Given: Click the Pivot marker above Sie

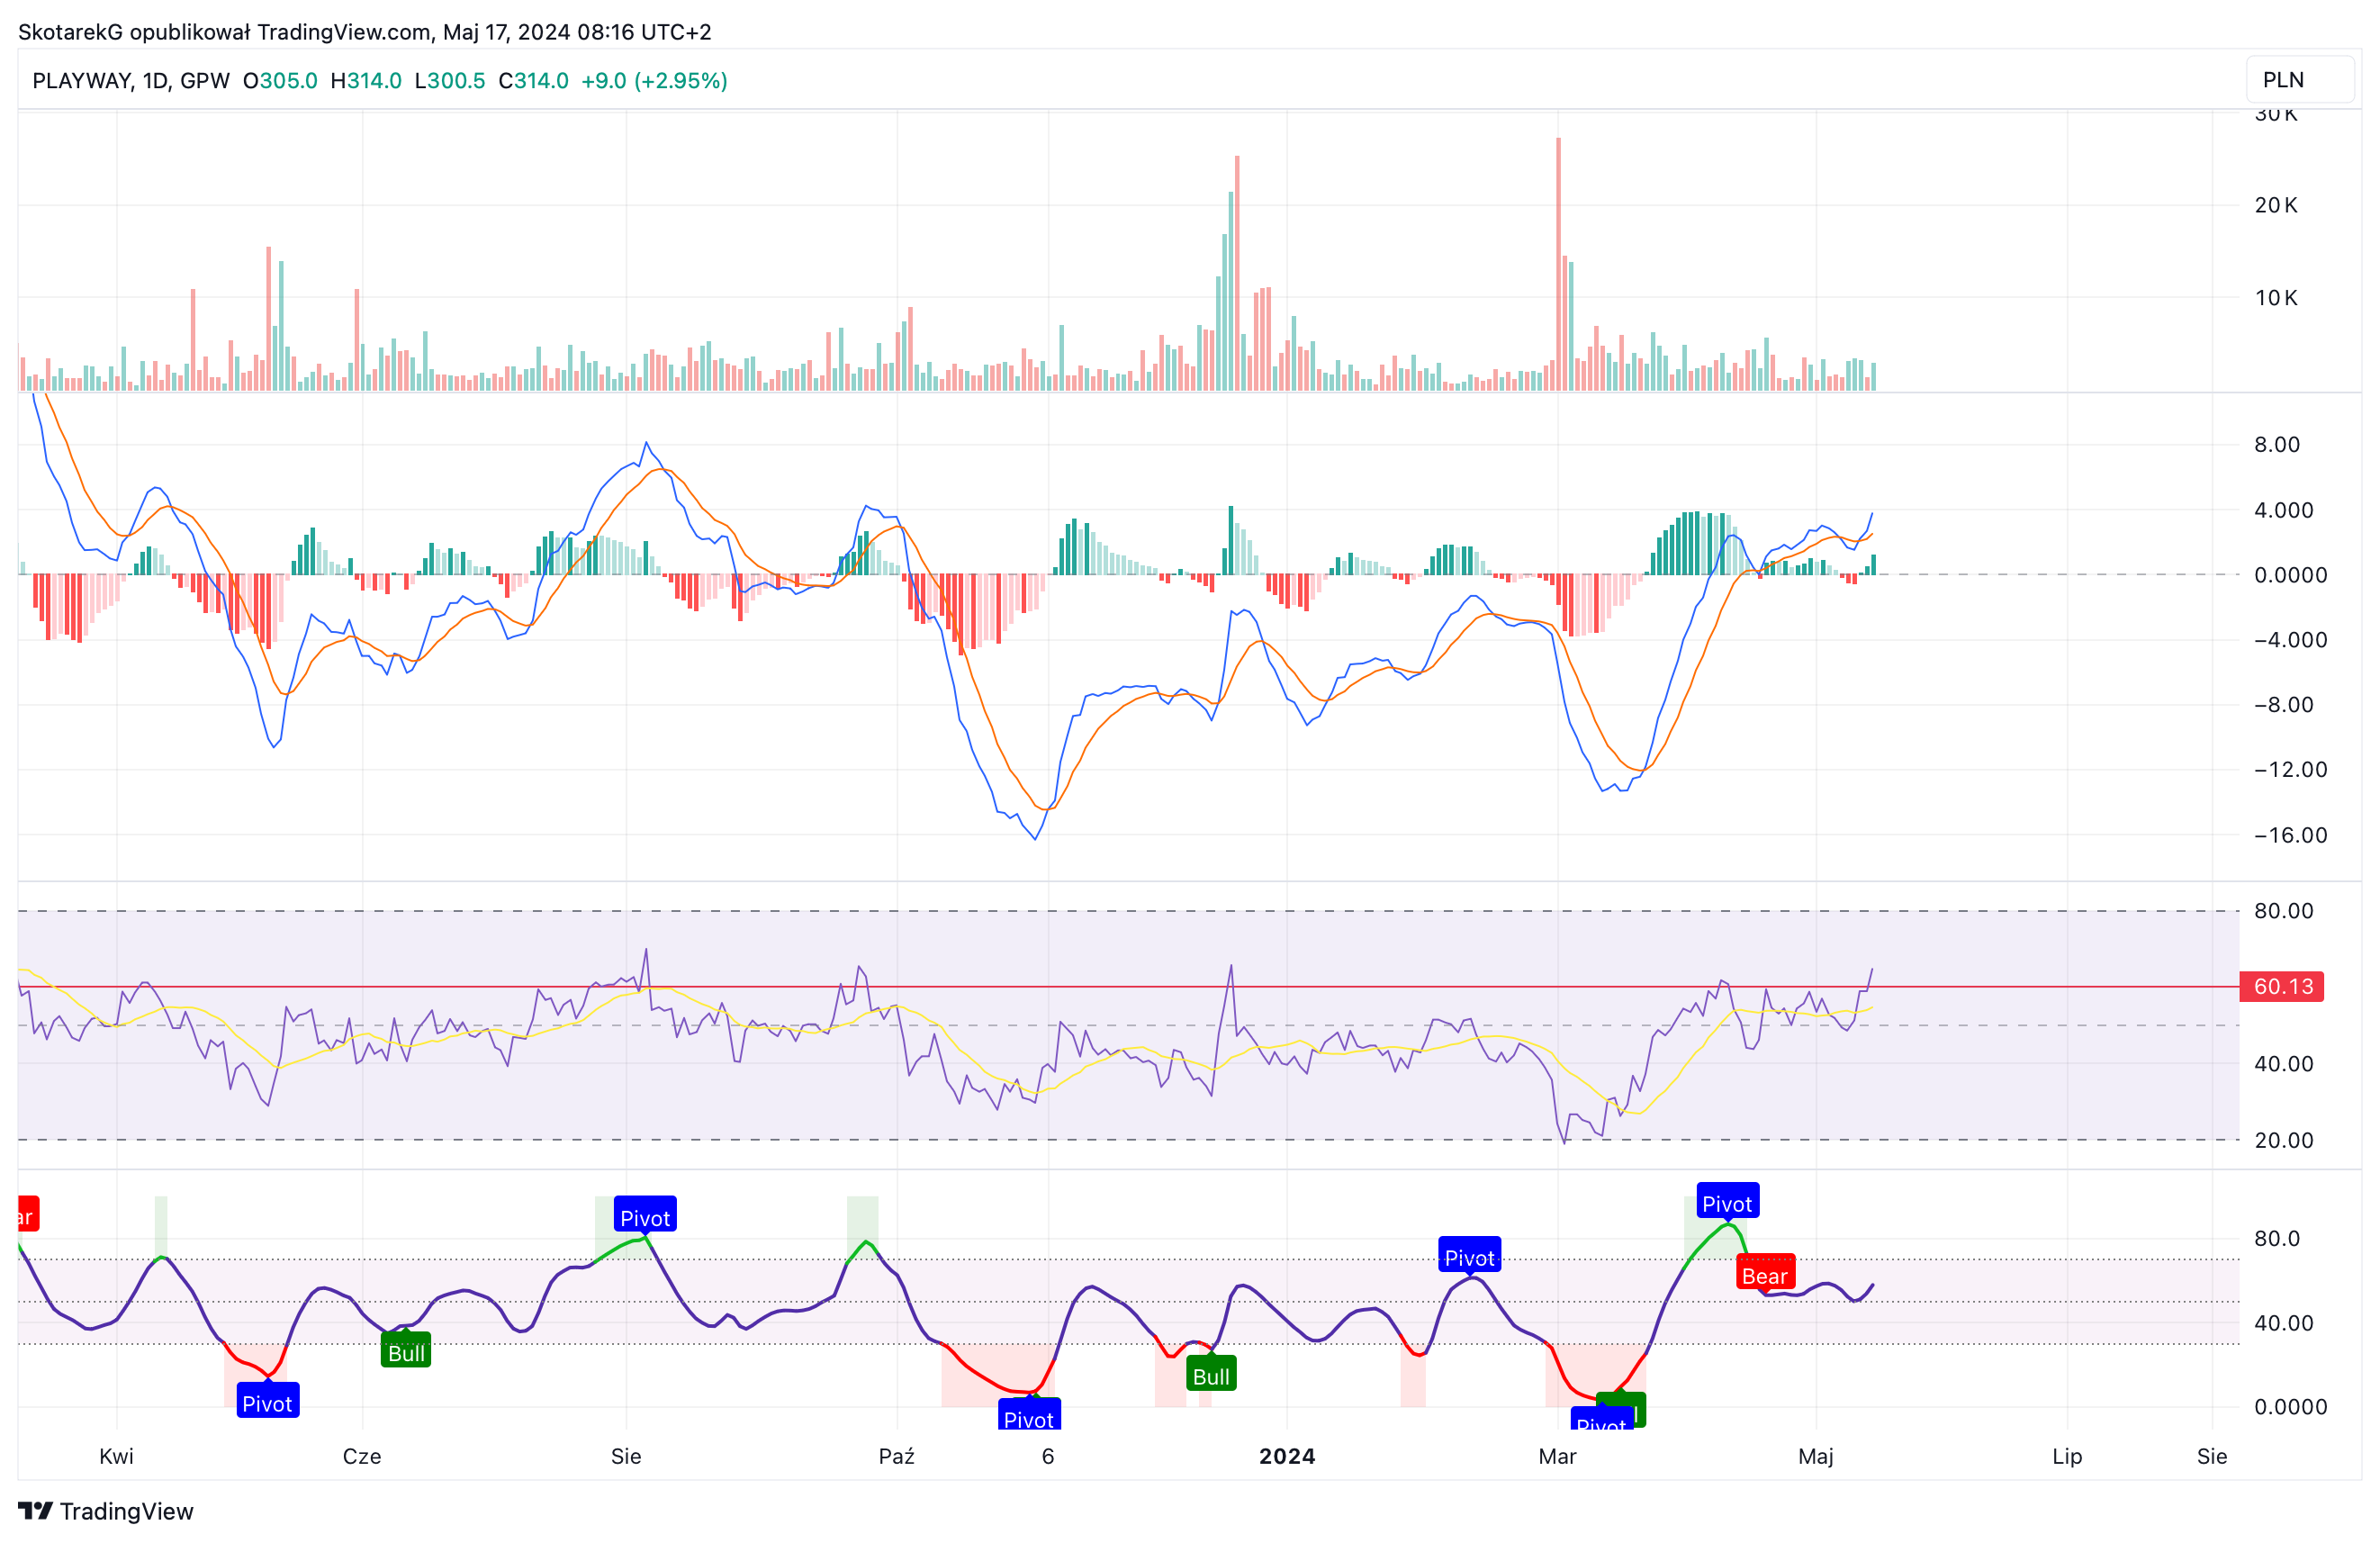Looking at the screenshot, I should pos(645,1216).
